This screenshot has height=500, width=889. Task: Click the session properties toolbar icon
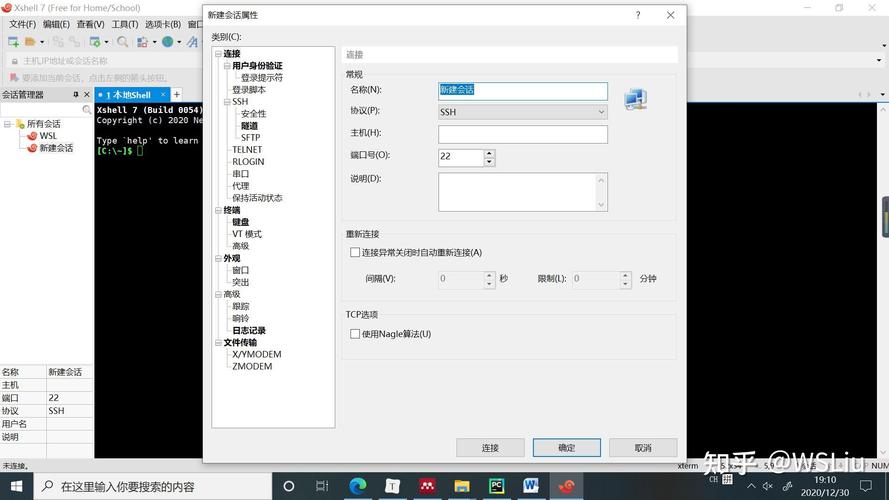point(95,41)
